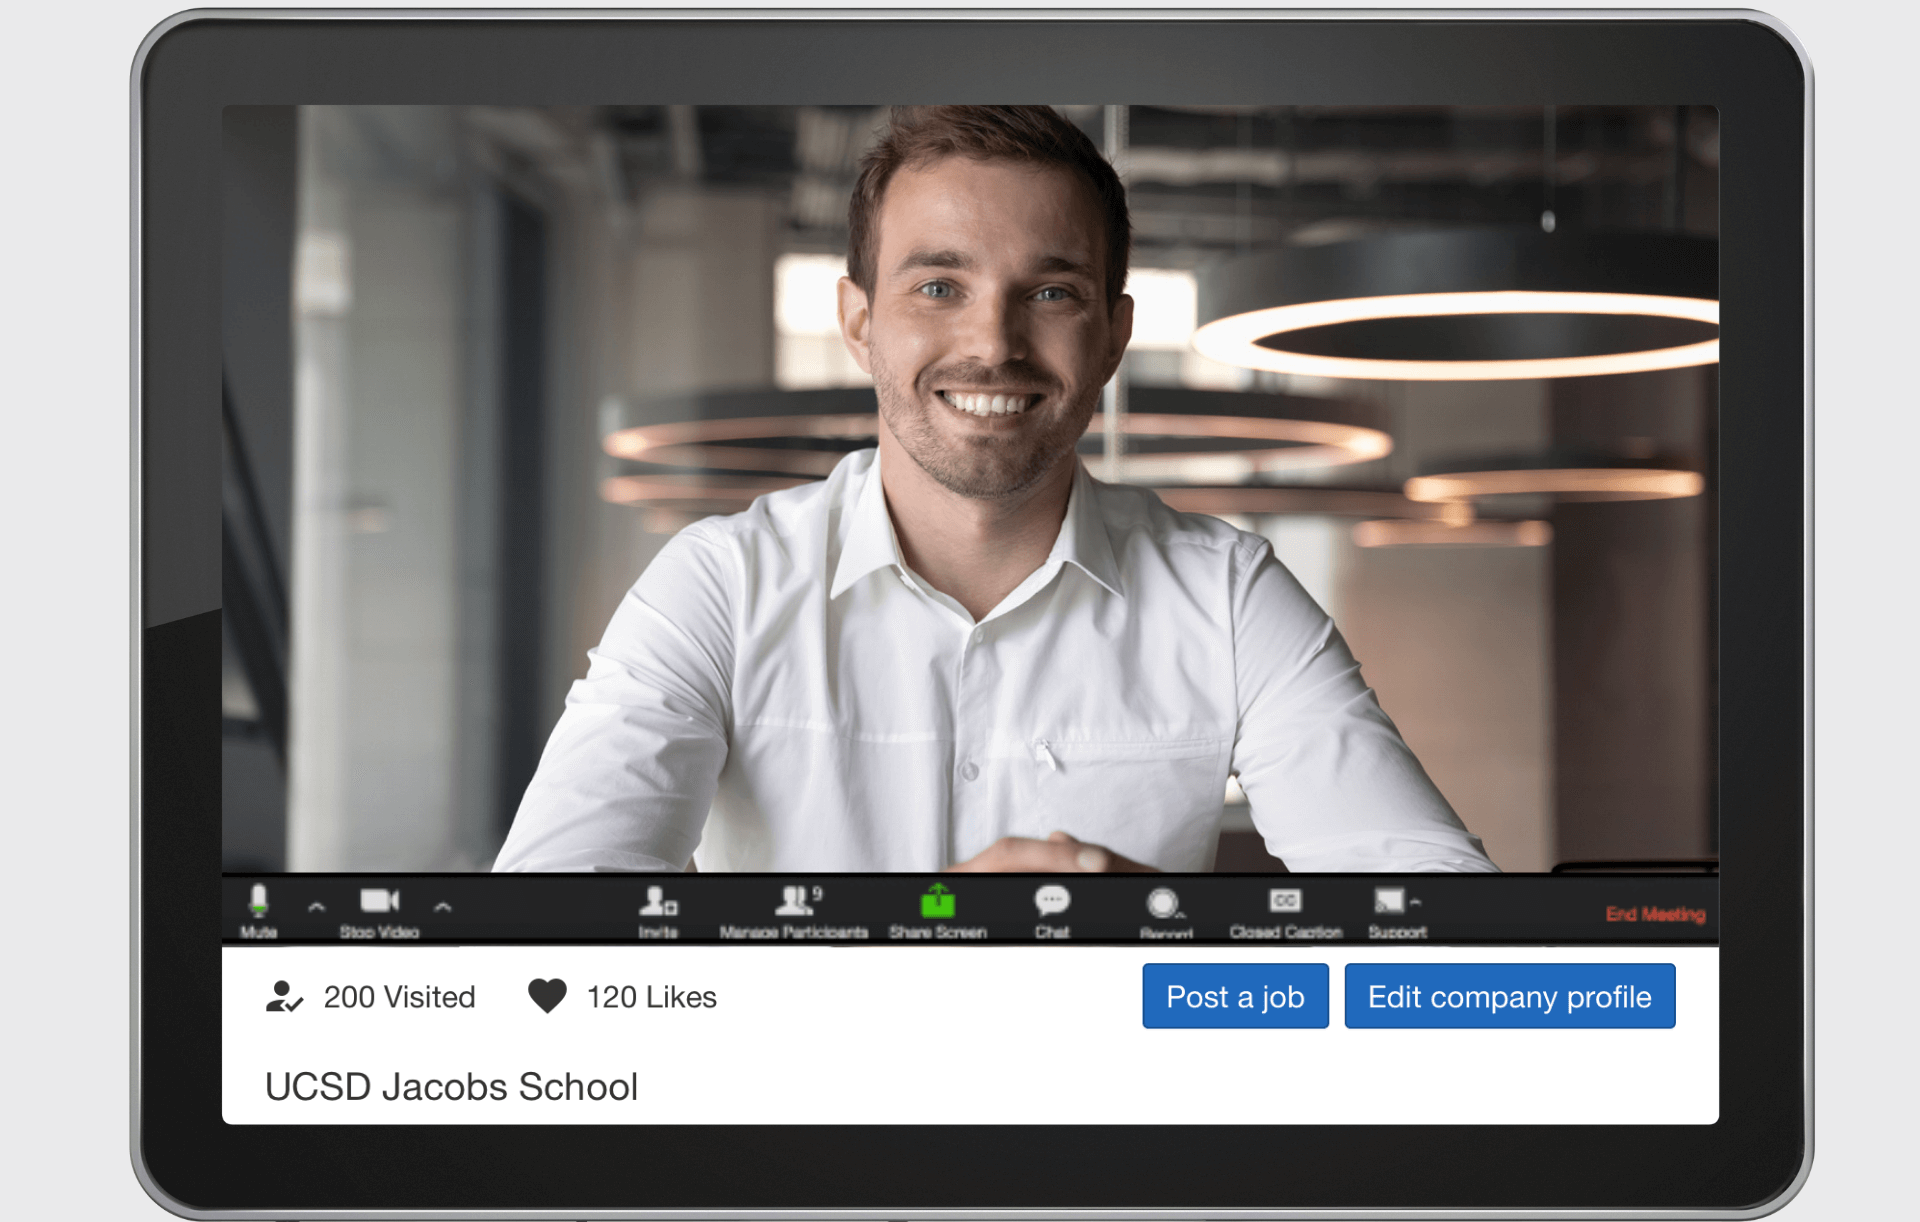Screen dimensions: 1920x1222
Task: Click the 200 Visited label
Action: pos(399,997)
